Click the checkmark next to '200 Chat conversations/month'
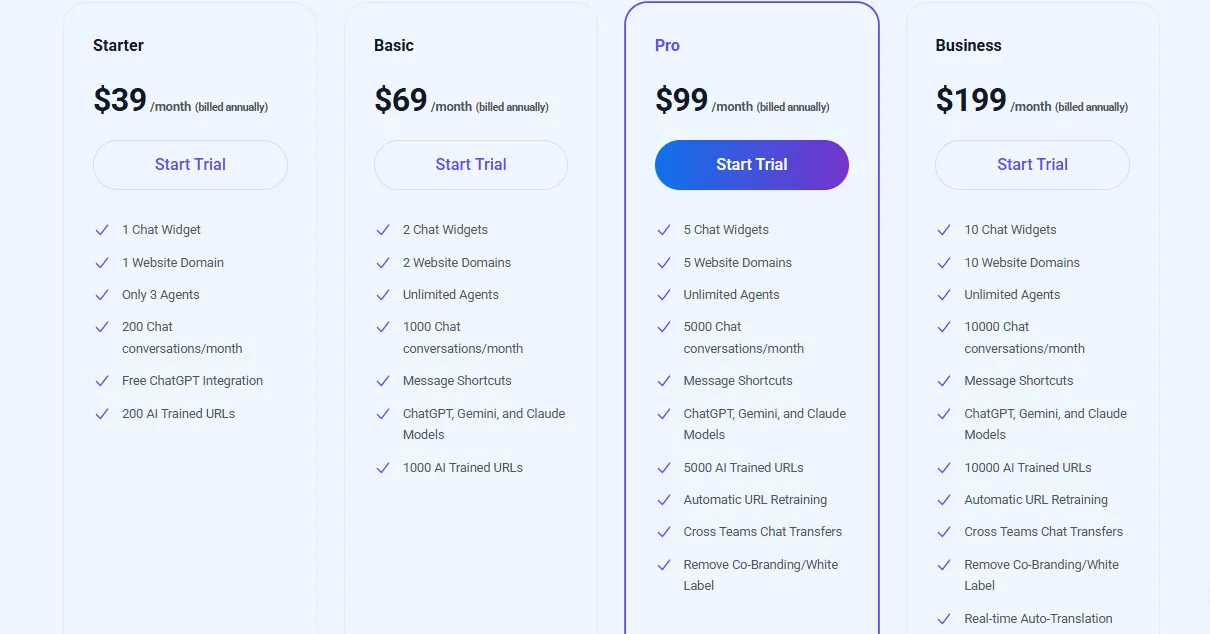This screenshot has width=1210, height=634. pos(102,327)
